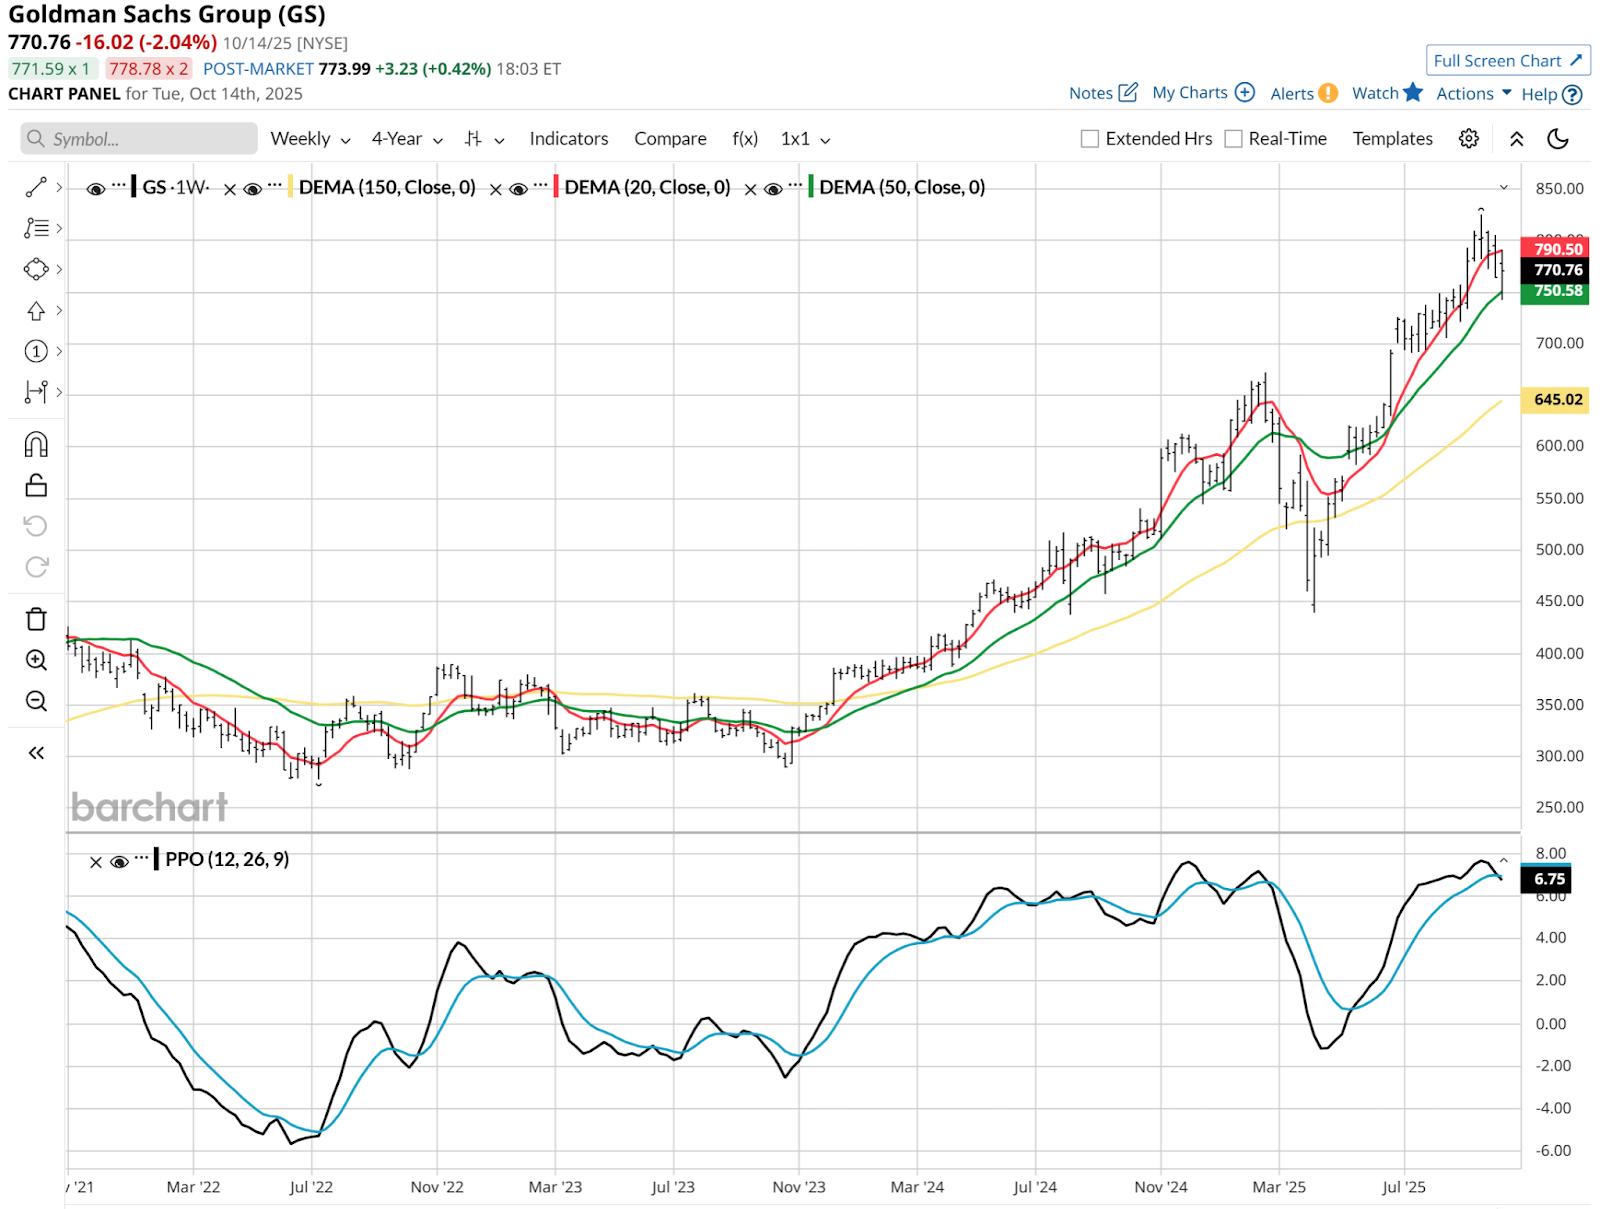
Task: Select the magnet snap tool
Action: 36,444
